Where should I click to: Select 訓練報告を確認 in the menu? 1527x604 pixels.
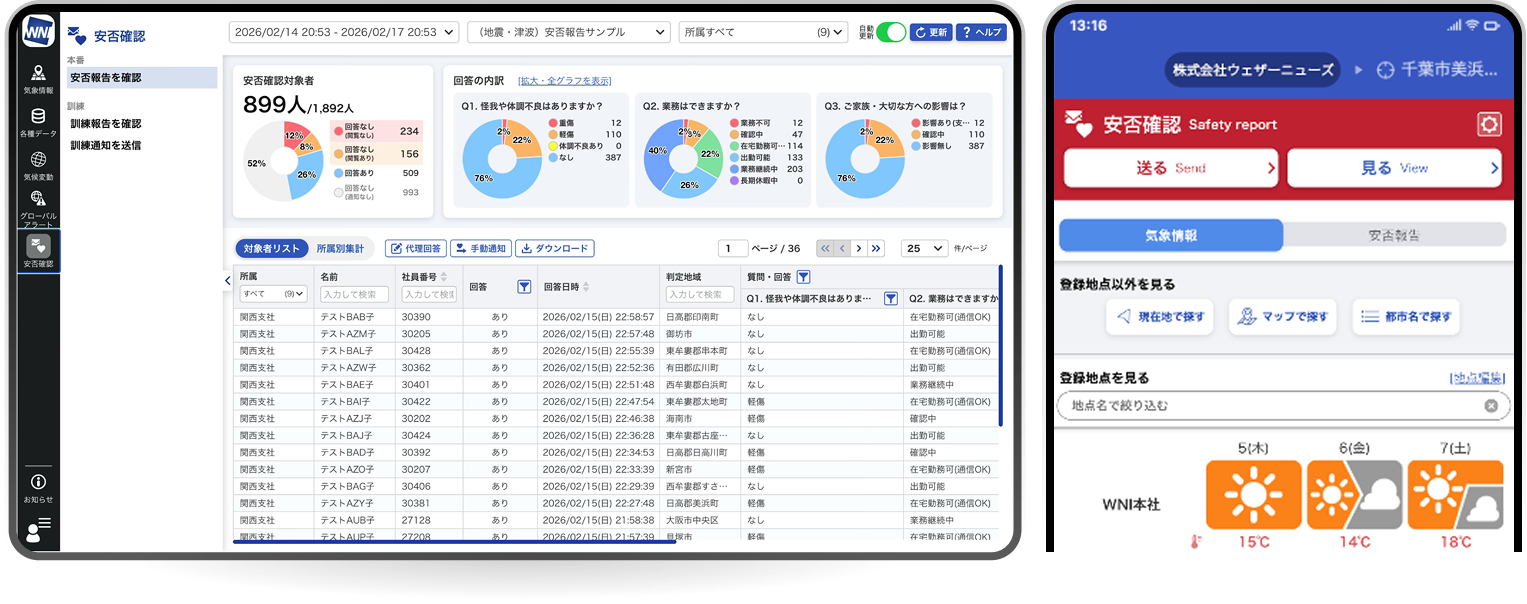click(x=105, y=124)
